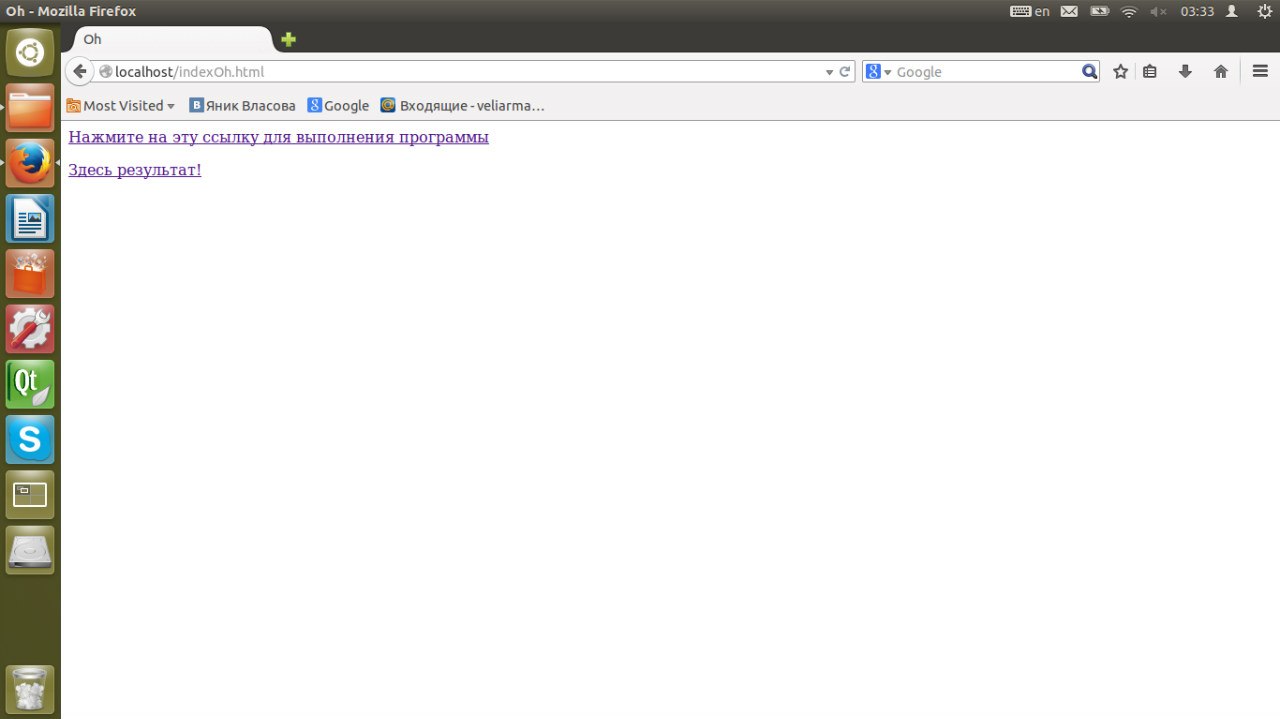
Task: Click the clock showing 03:33
Action: 1197,11
